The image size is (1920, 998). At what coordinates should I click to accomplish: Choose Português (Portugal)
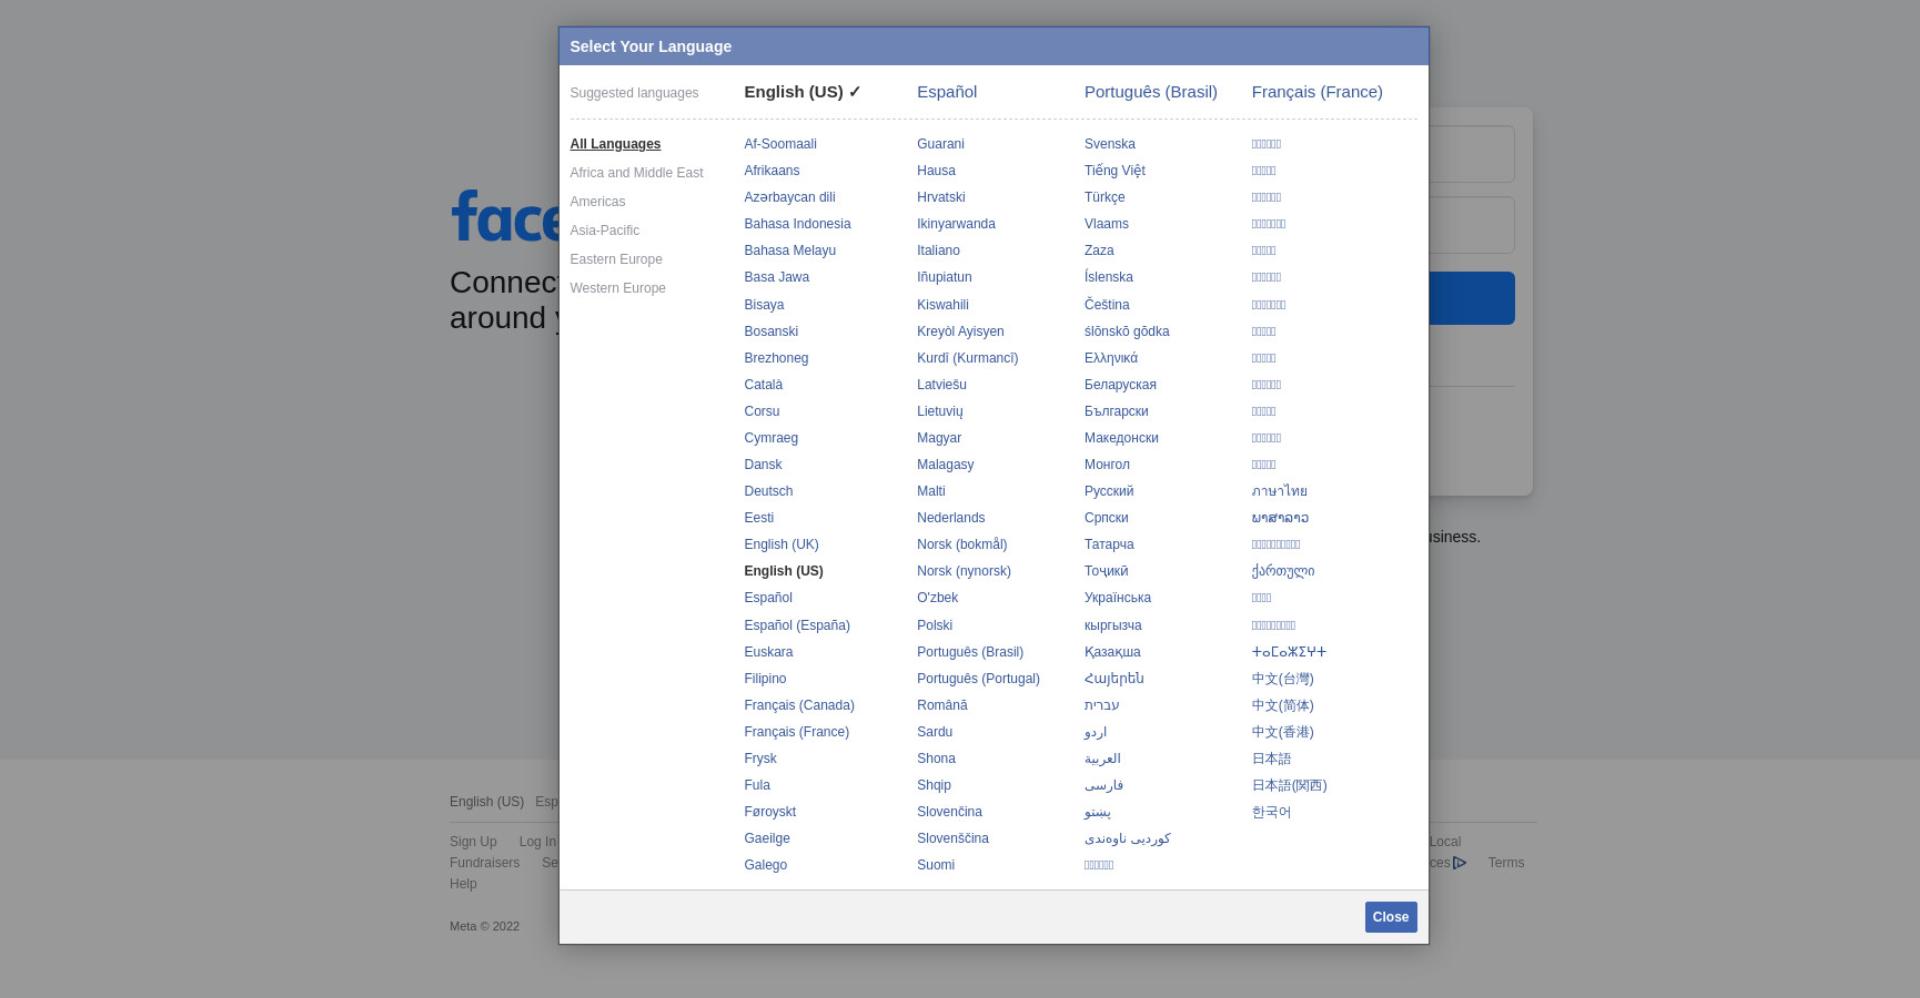978,679
